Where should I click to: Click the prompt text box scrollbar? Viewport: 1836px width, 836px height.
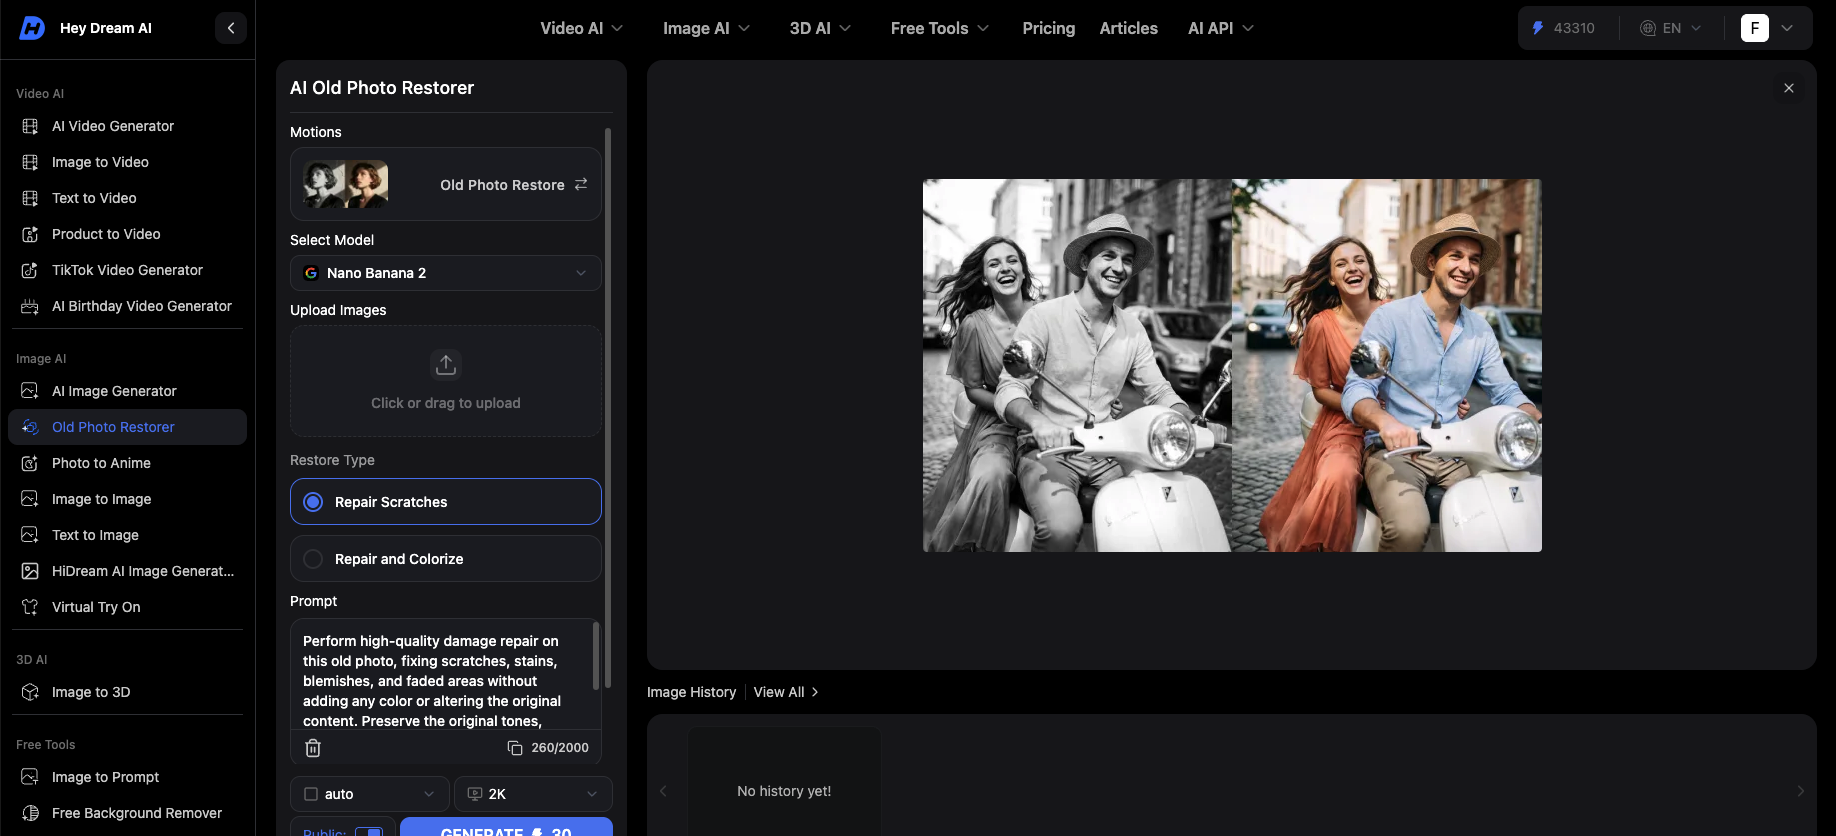click(x=596, y=656)
